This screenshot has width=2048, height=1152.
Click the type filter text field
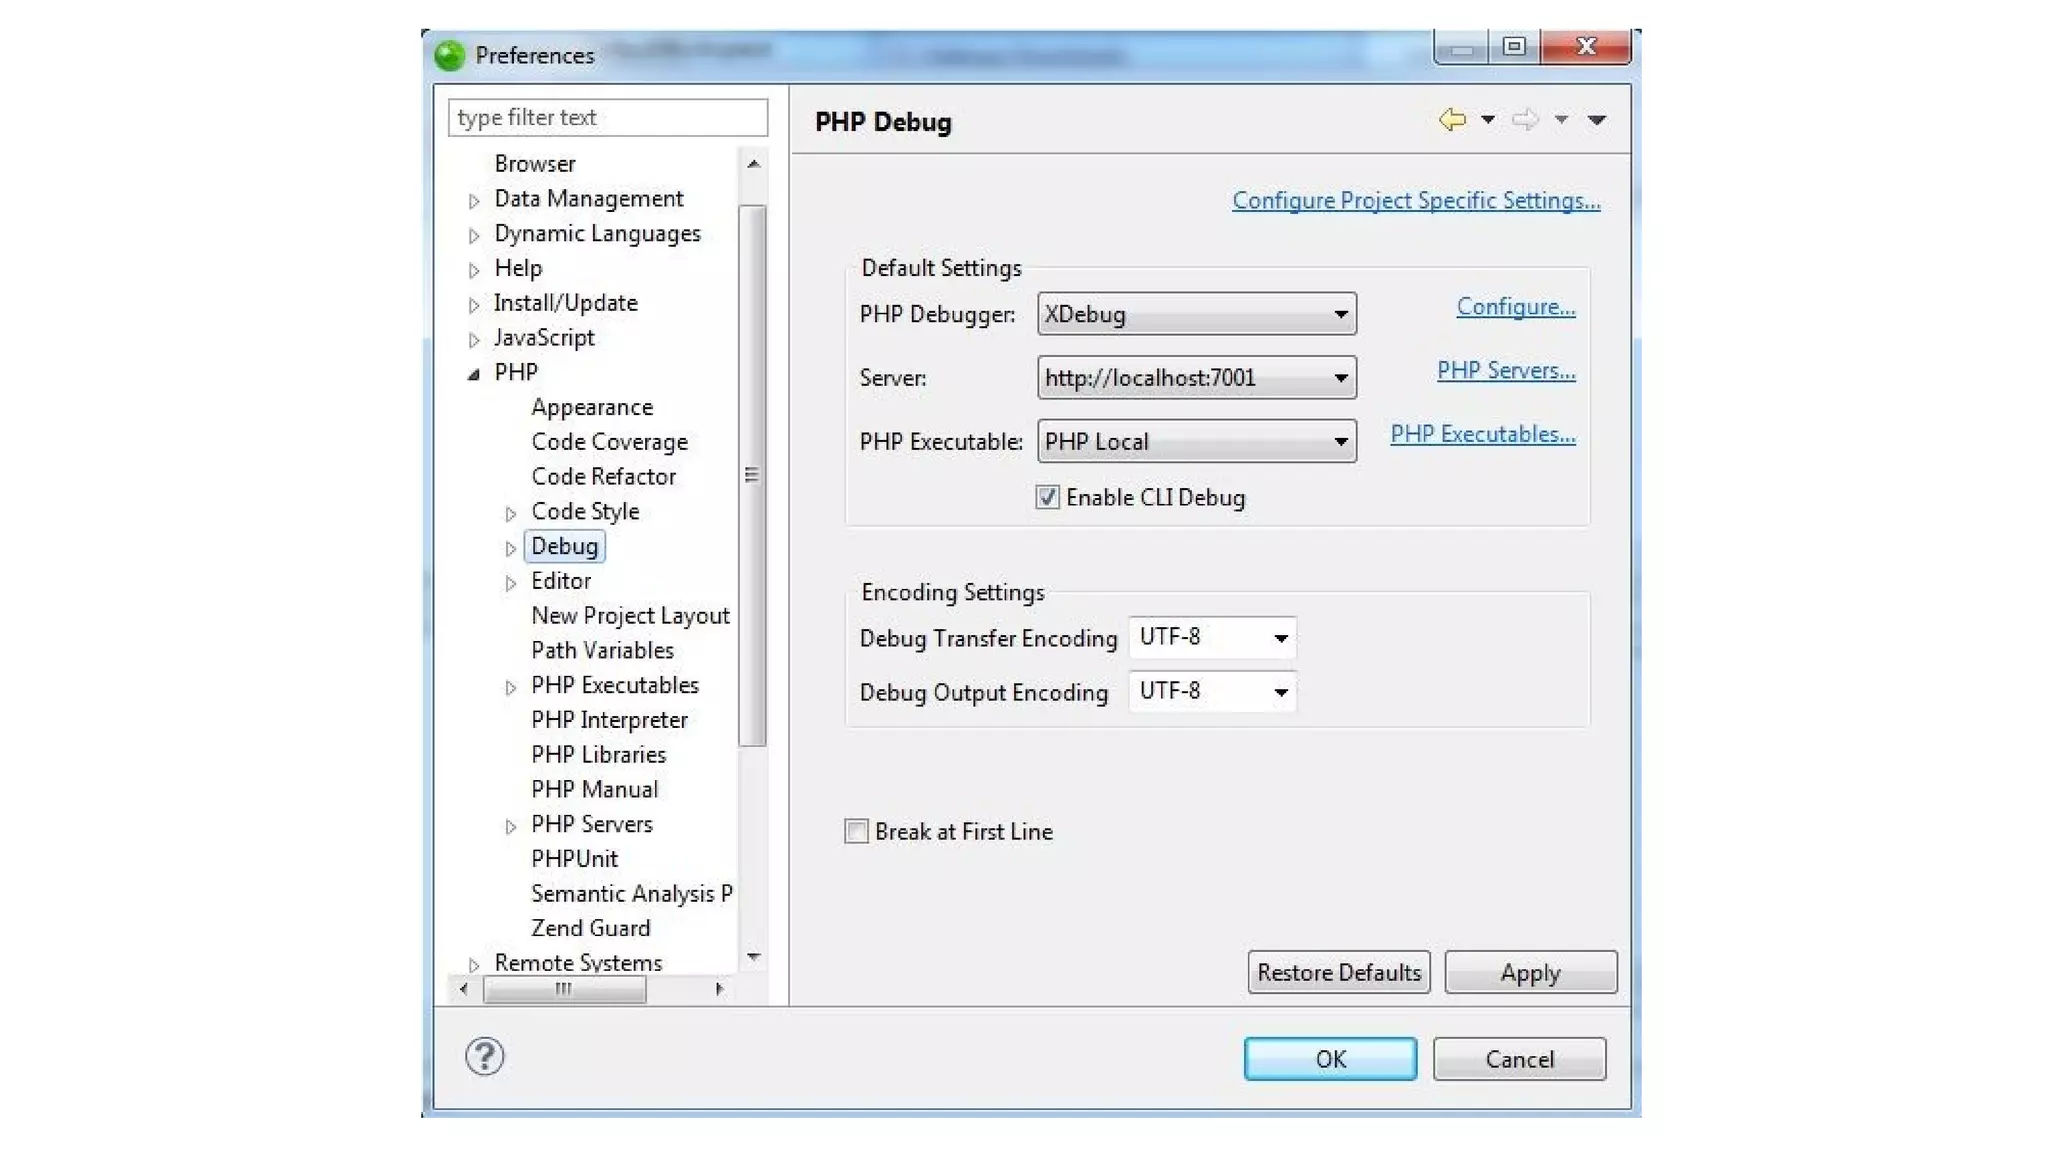[x=607, y=118]
